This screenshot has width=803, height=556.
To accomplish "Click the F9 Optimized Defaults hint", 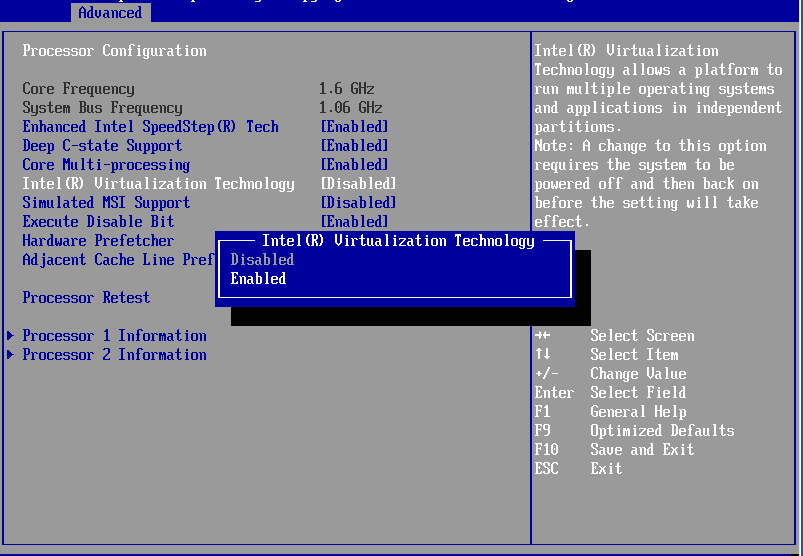I will pos(634,431).
